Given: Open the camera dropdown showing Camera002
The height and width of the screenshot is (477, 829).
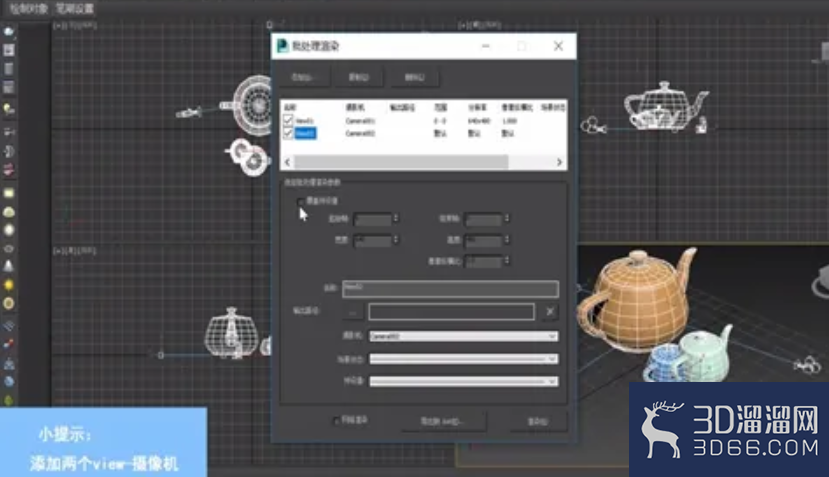Looking at the screenshot, I should 464,336.
